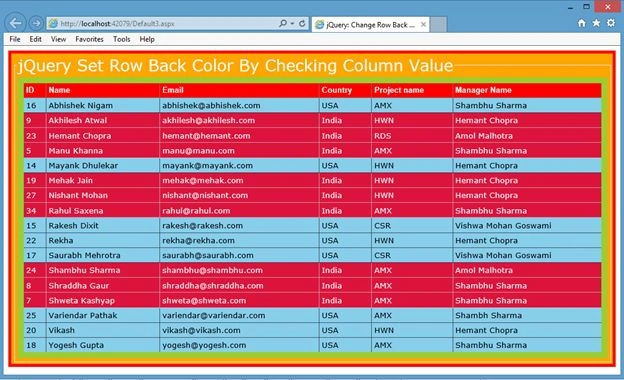Select the Rakesh Dixit cell
The width and height of the screenshot is (624, 380).
[103, 226]
